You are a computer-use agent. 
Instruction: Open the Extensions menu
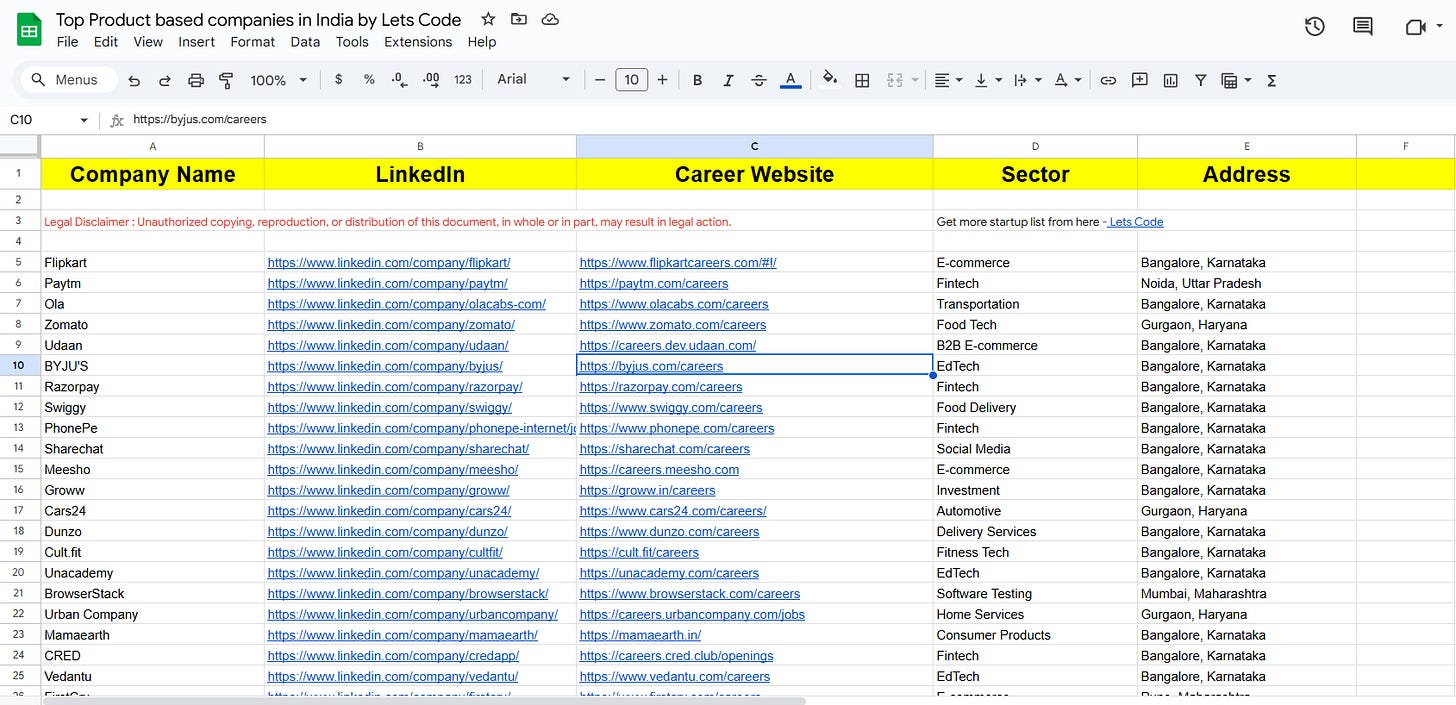[x=418, y=42]
